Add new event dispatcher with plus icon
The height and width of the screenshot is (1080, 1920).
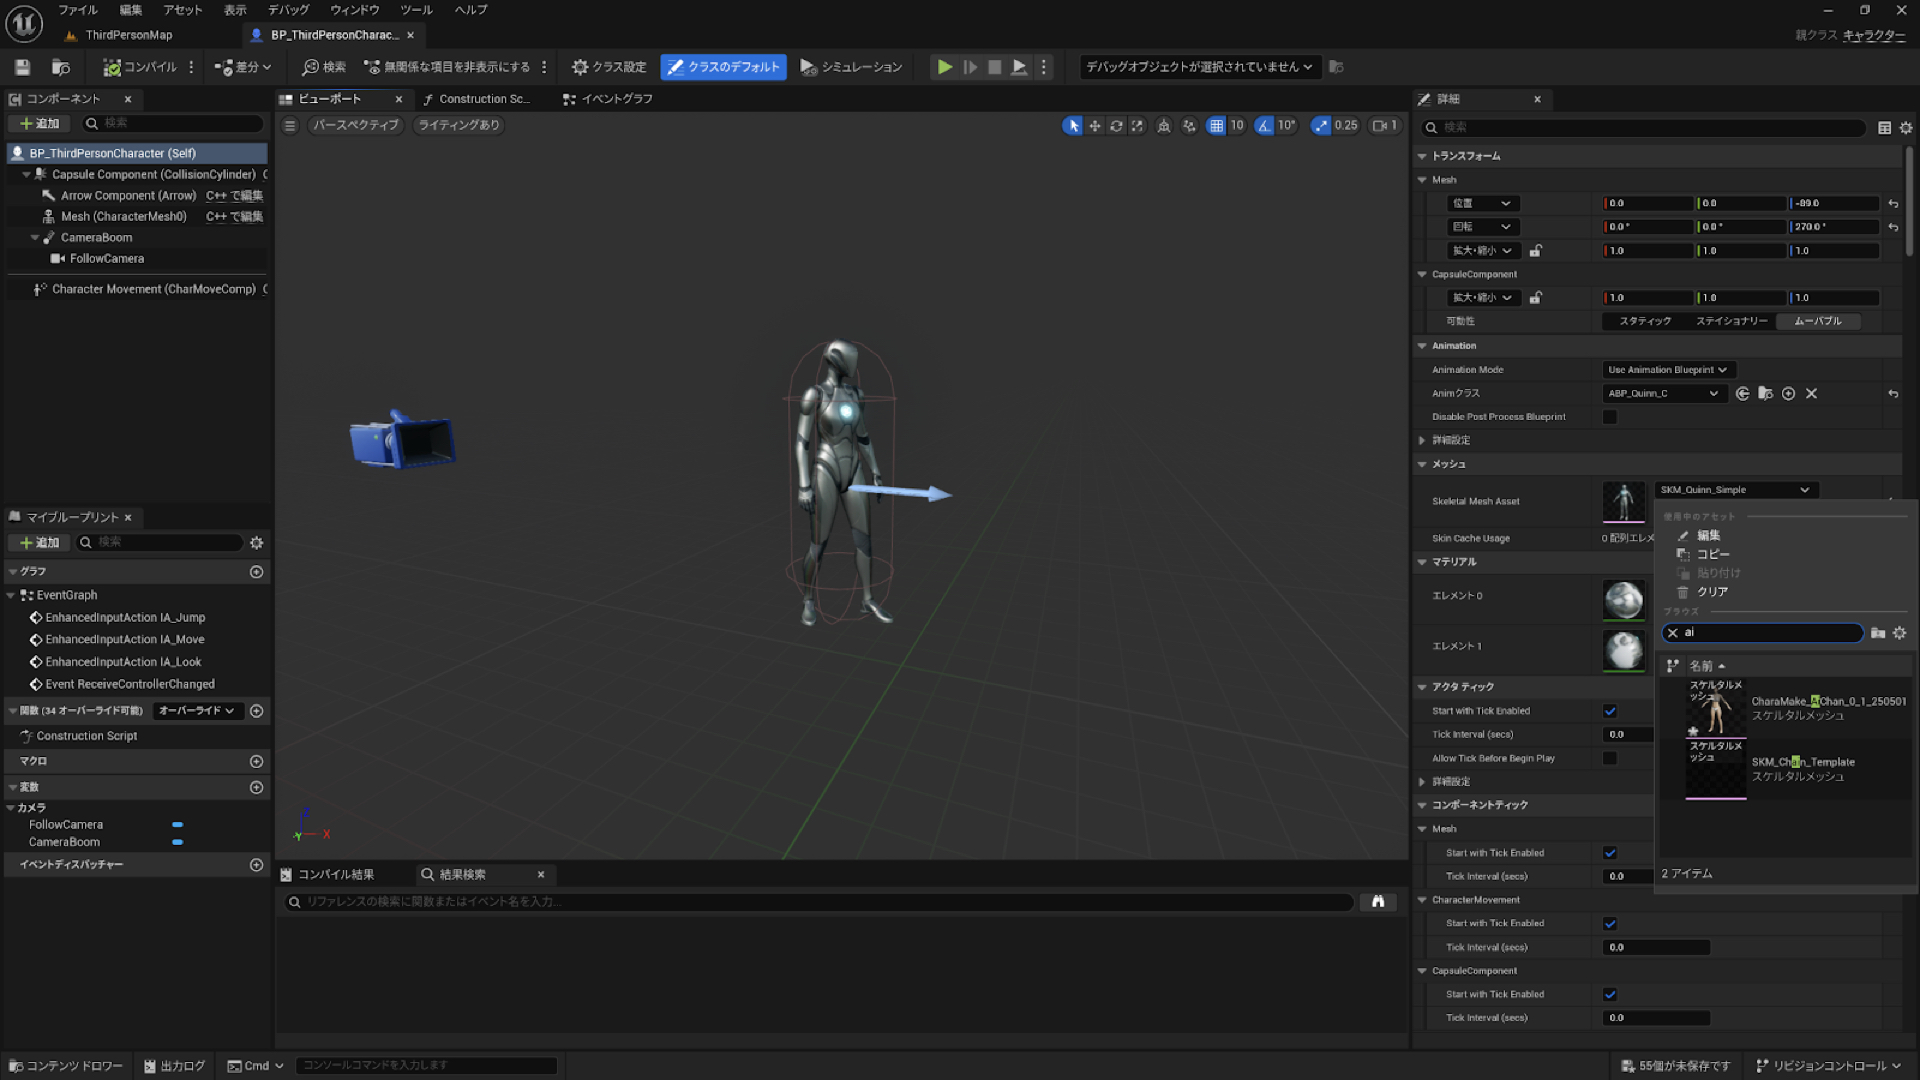point(257,865)
